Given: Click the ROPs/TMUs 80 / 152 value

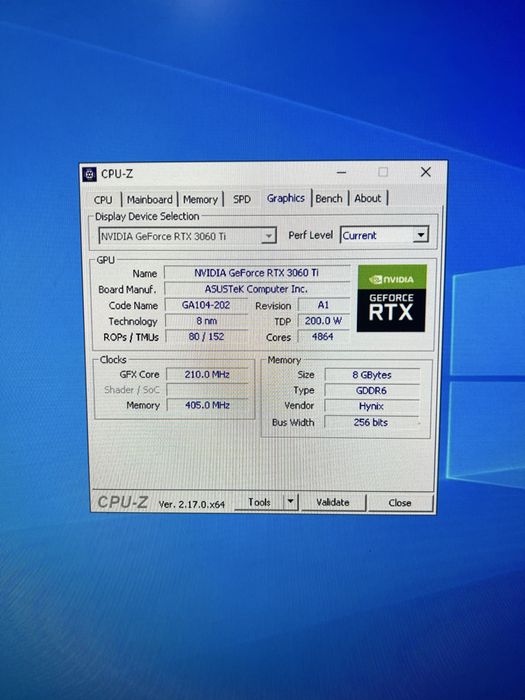Looking at the screenshot, I should click(x=206, y=336).
